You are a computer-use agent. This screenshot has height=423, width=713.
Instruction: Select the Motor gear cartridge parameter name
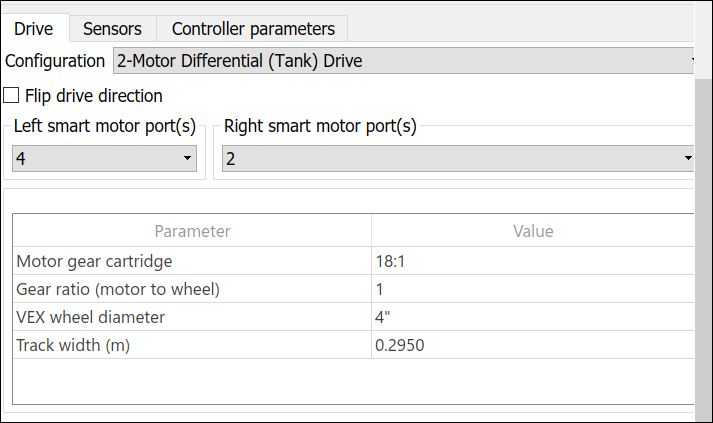click(x=95, y=262)
